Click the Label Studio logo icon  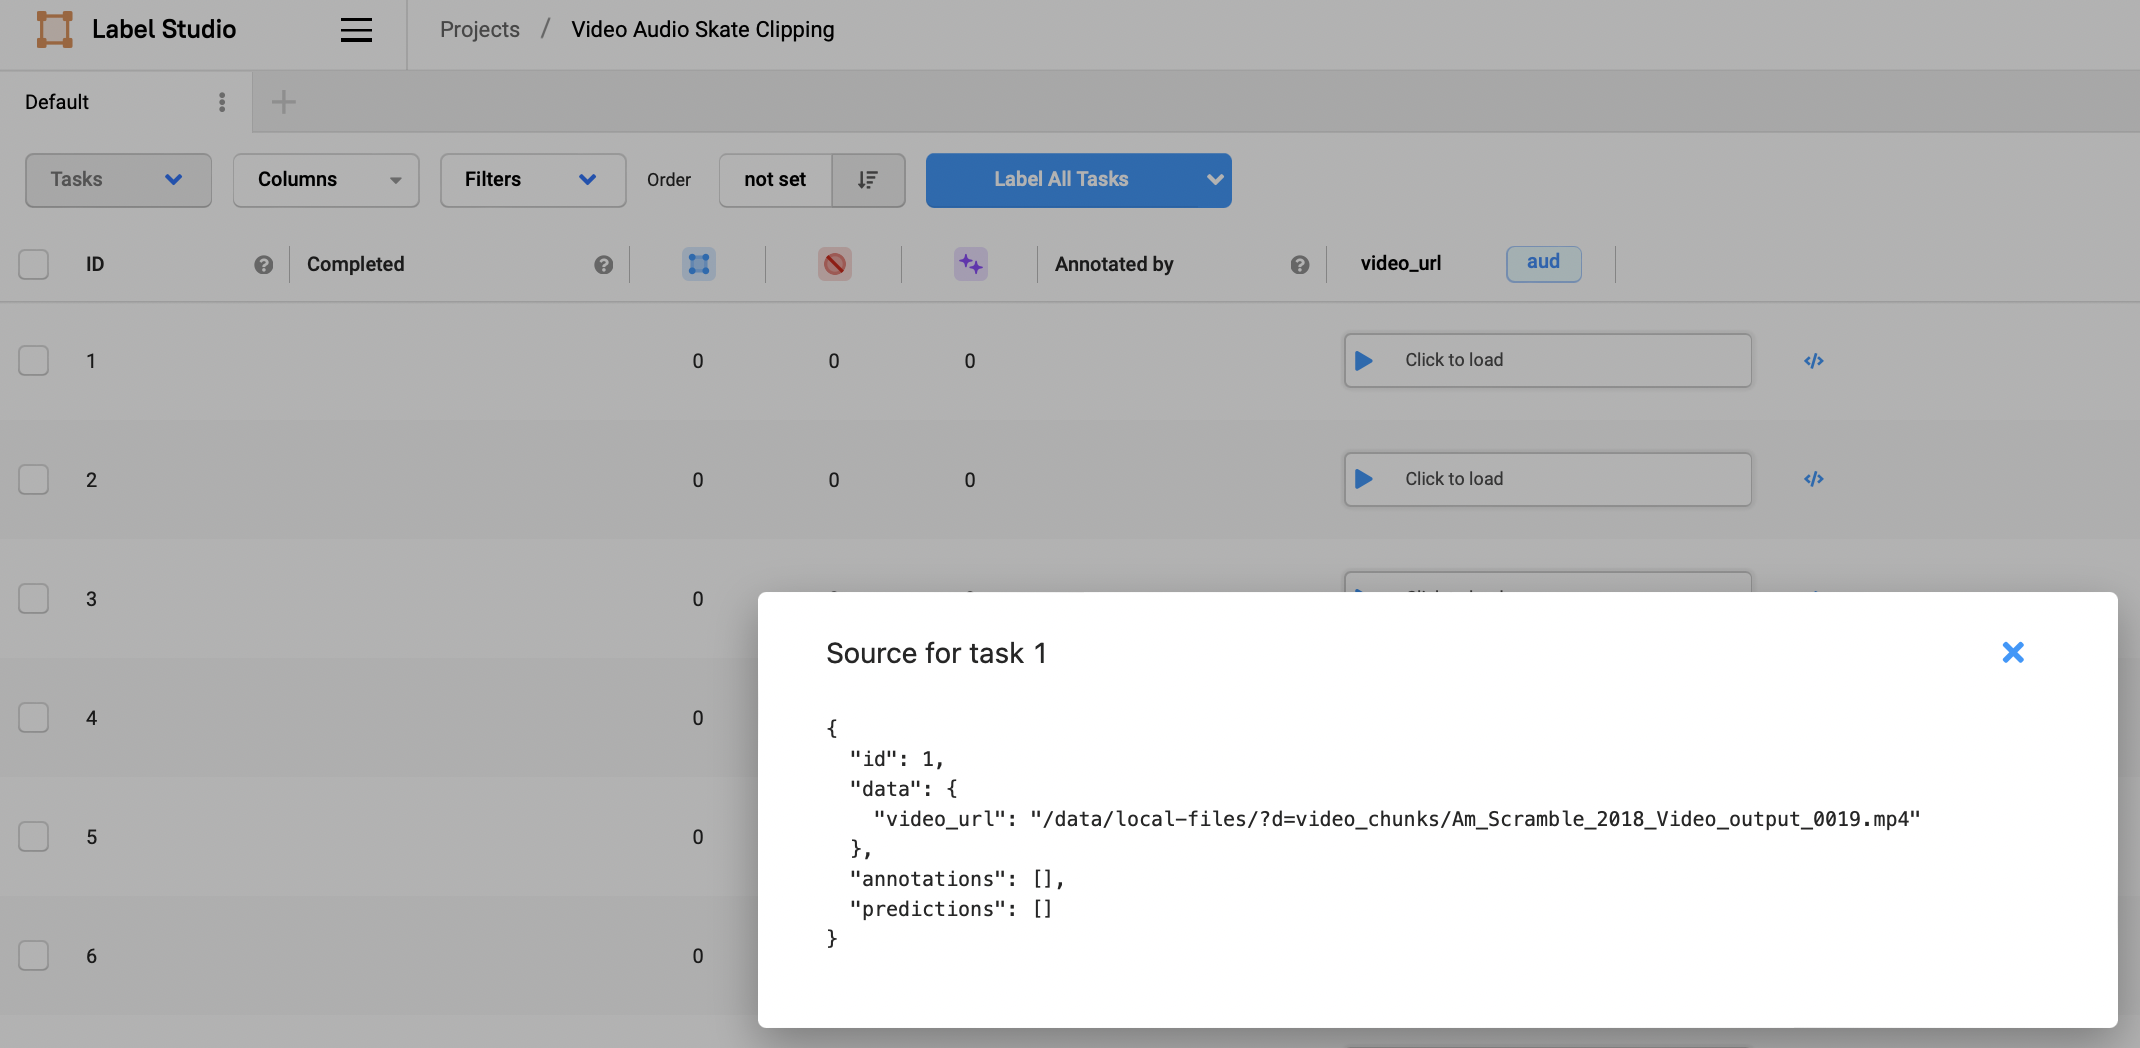click(x=54, y=29)
